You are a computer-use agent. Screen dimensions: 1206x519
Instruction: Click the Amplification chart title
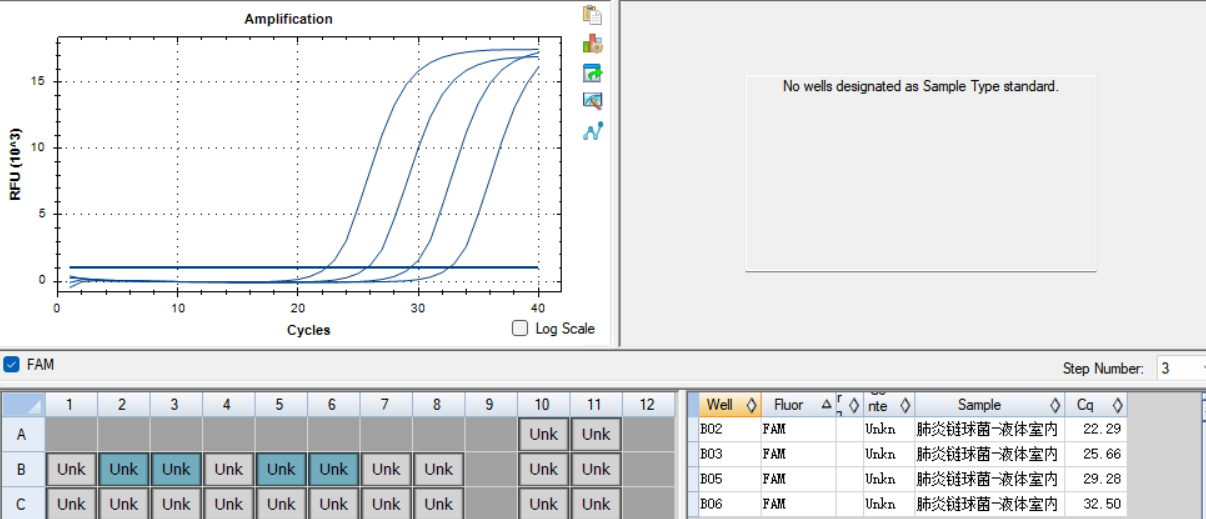288,19
